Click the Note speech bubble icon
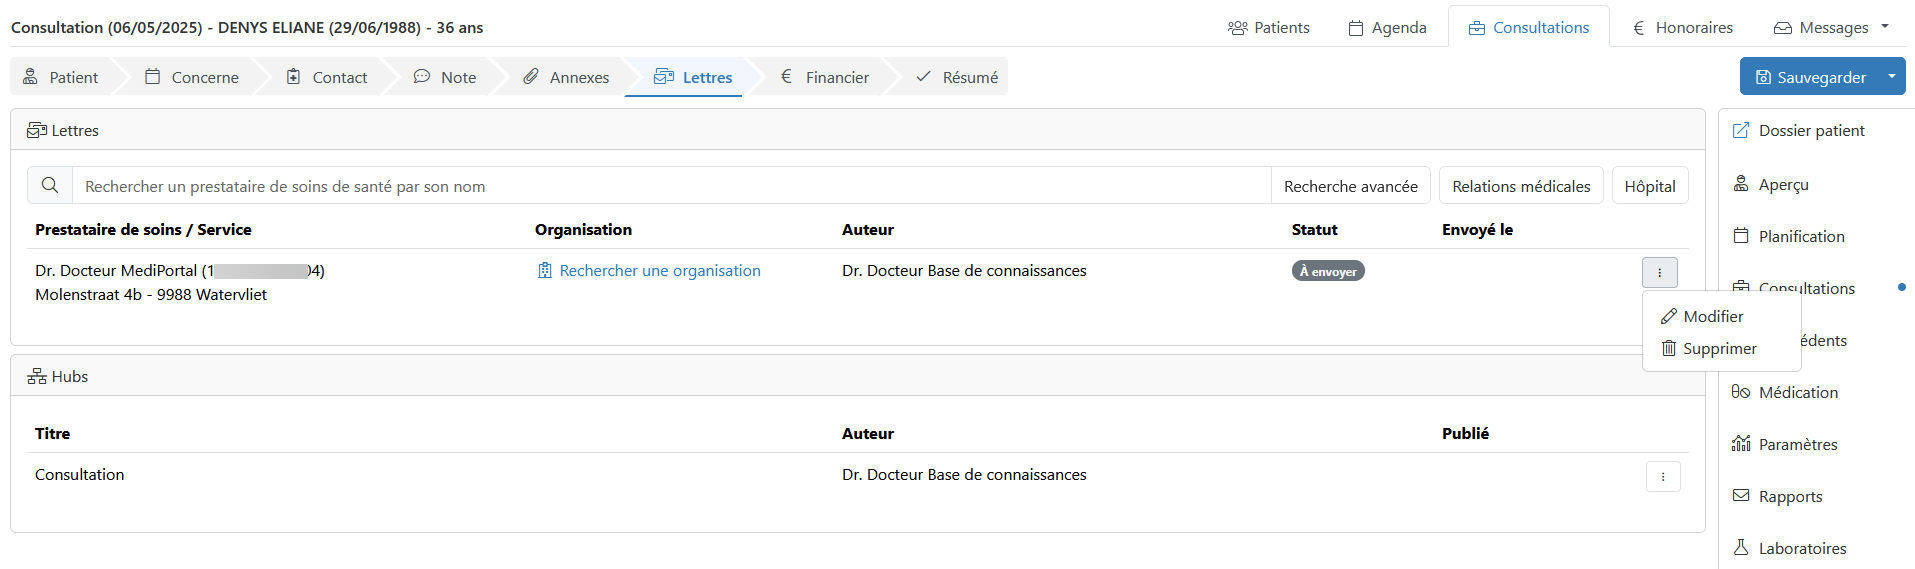 pyautogui.click(x=422, y=76)
